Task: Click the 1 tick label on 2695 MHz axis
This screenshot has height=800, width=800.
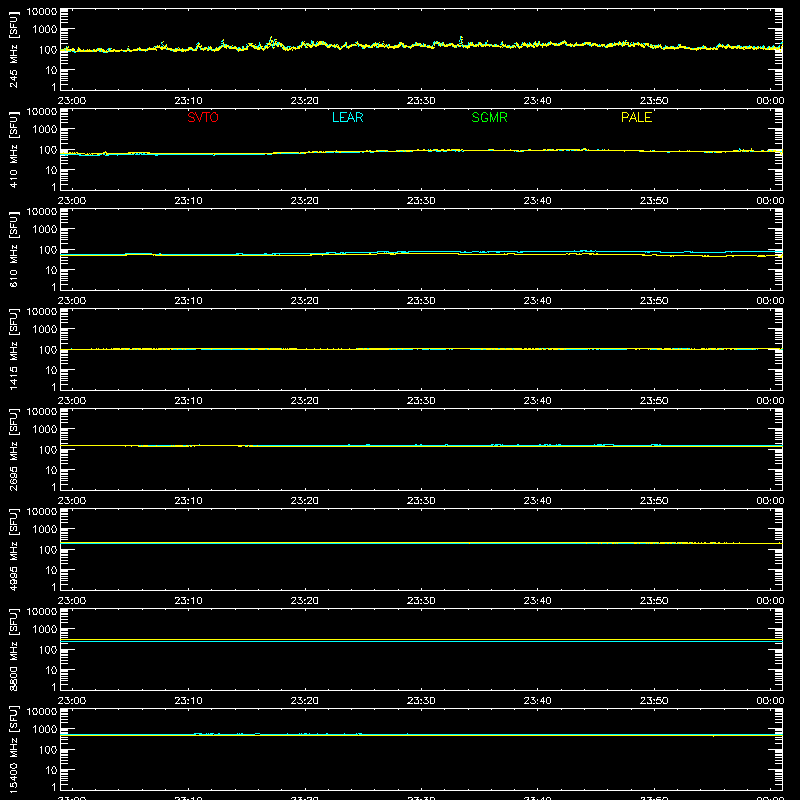Action: coord(54,487)
